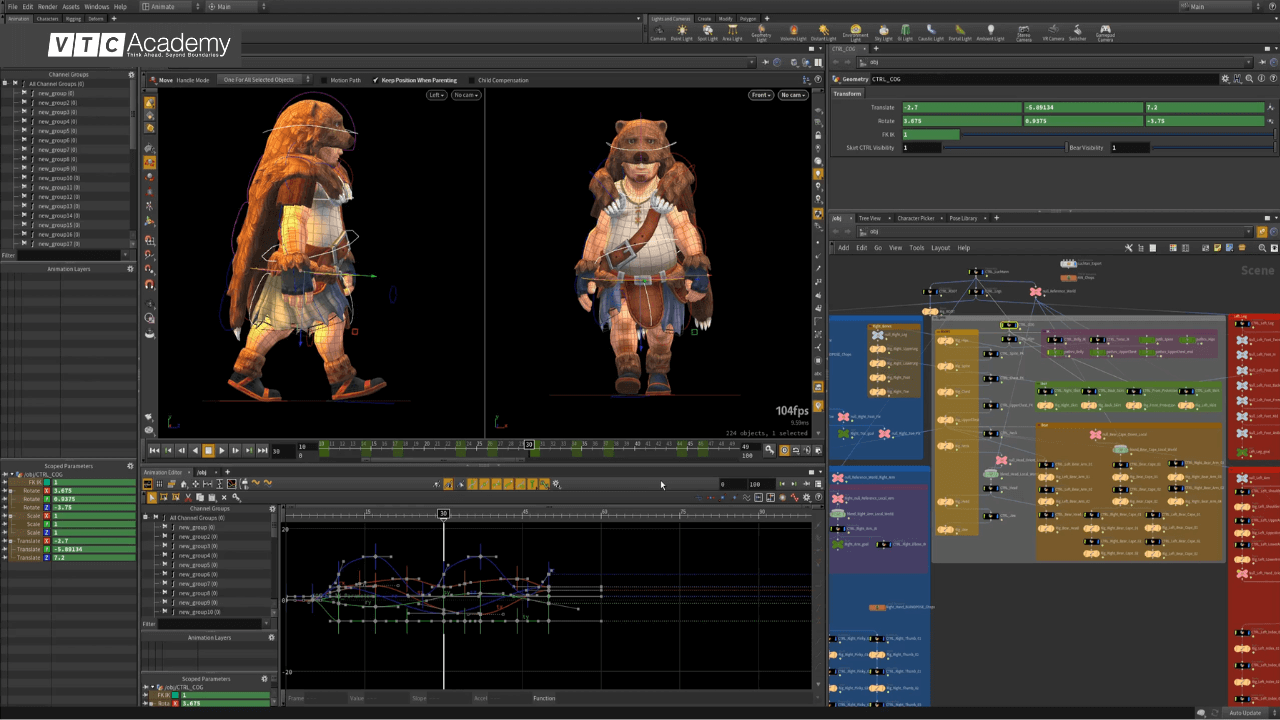Select the Ambient Light shelf tool
The height and width of the screenshot is (720, 1280).
990,29
